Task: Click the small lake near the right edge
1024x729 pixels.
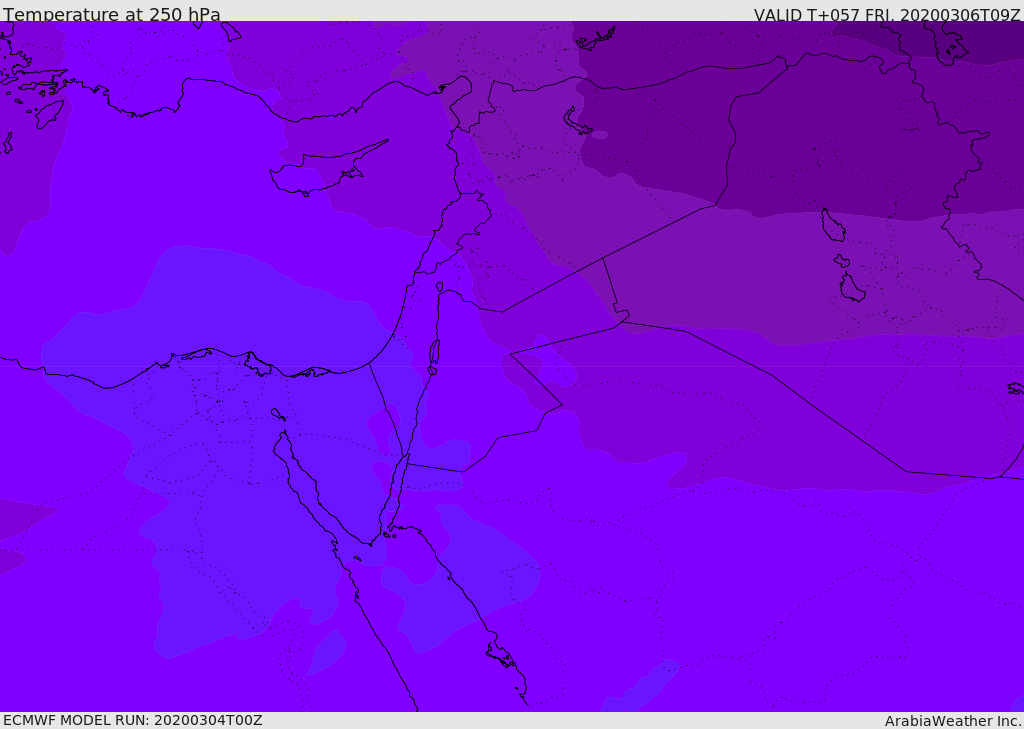Action: [x=1015, y=388]
